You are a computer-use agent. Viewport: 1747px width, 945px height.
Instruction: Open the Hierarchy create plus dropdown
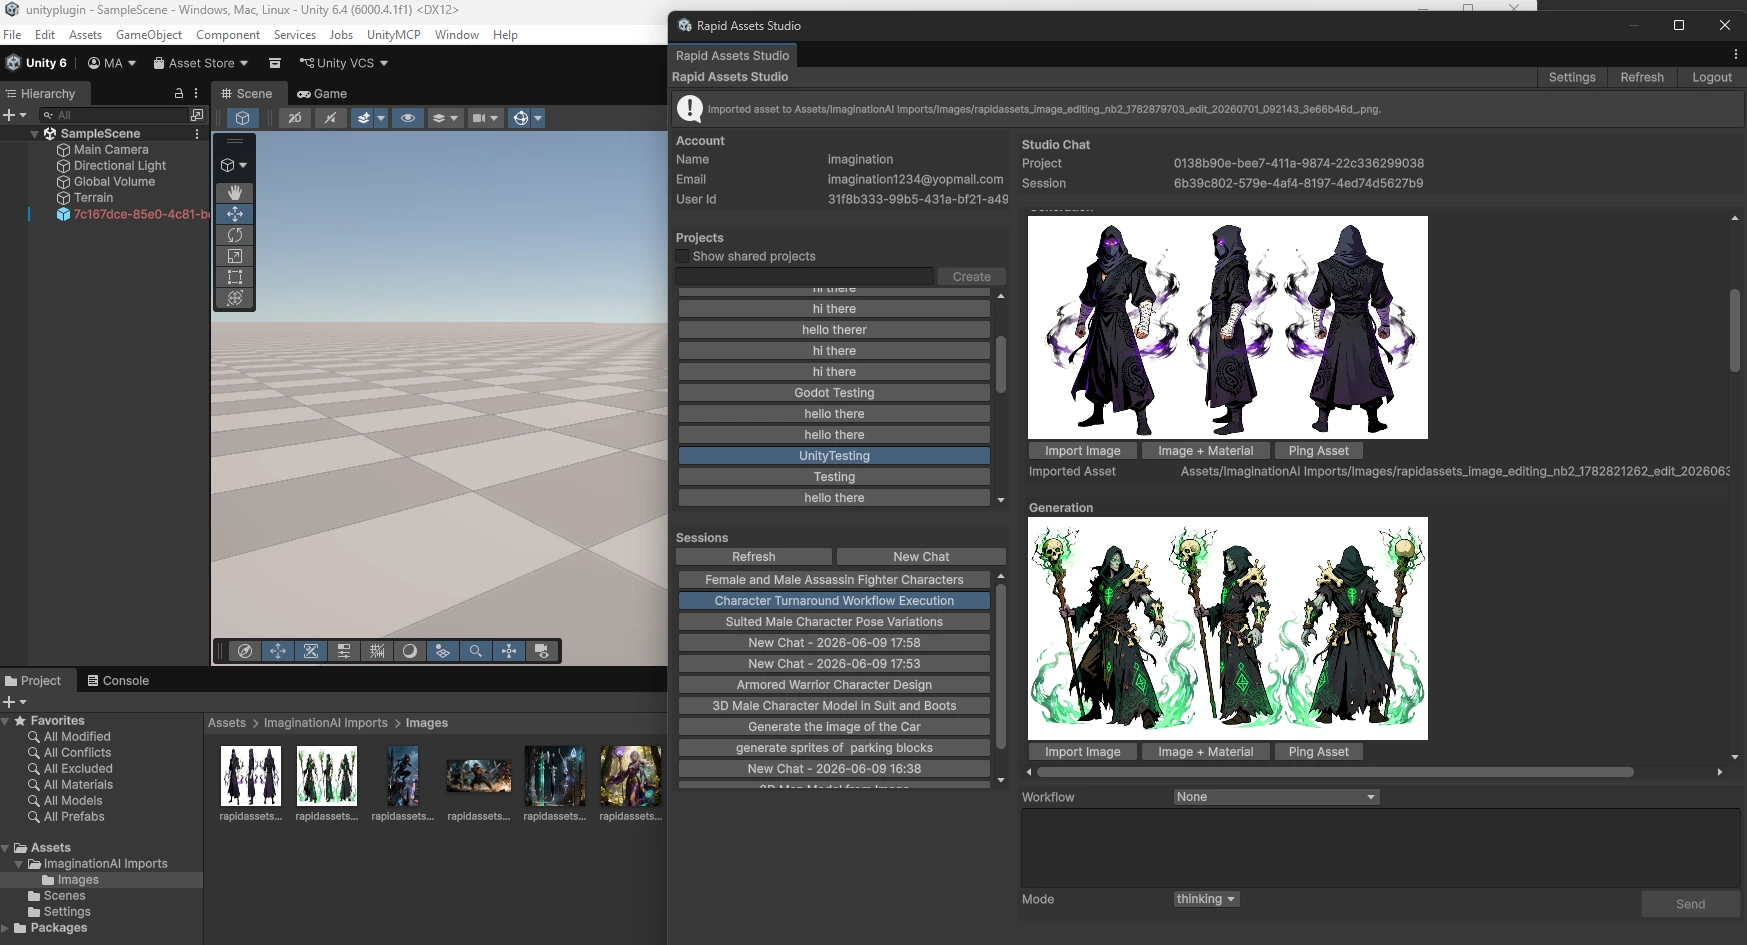click(x=14, y=115)
